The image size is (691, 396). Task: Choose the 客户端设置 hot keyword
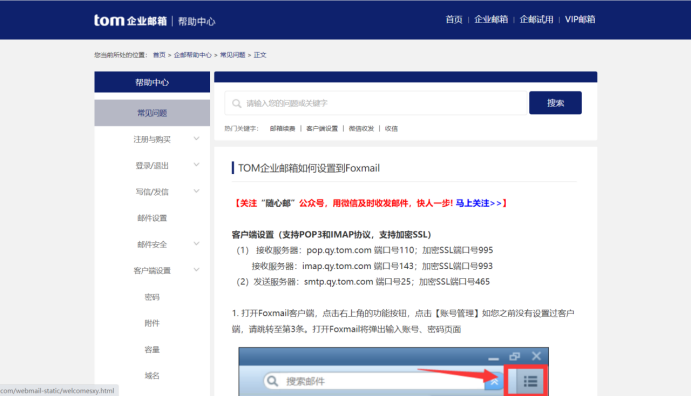(322, 129)
